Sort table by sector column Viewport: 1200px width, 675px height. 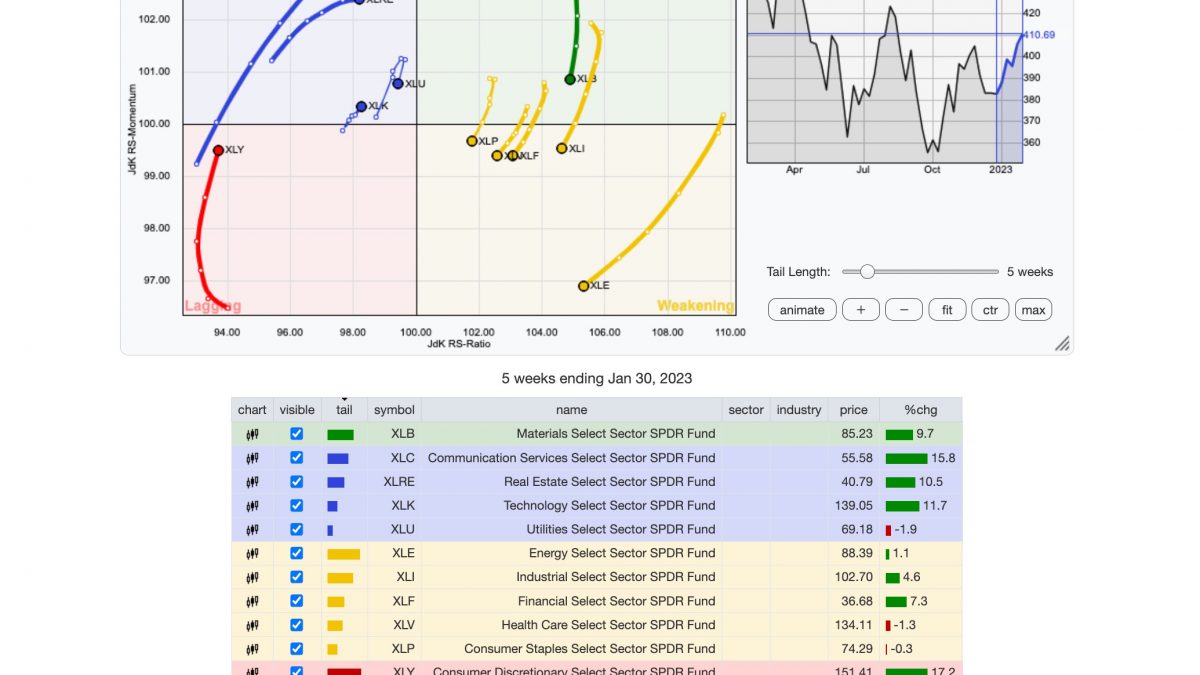[x=746, y=410]
